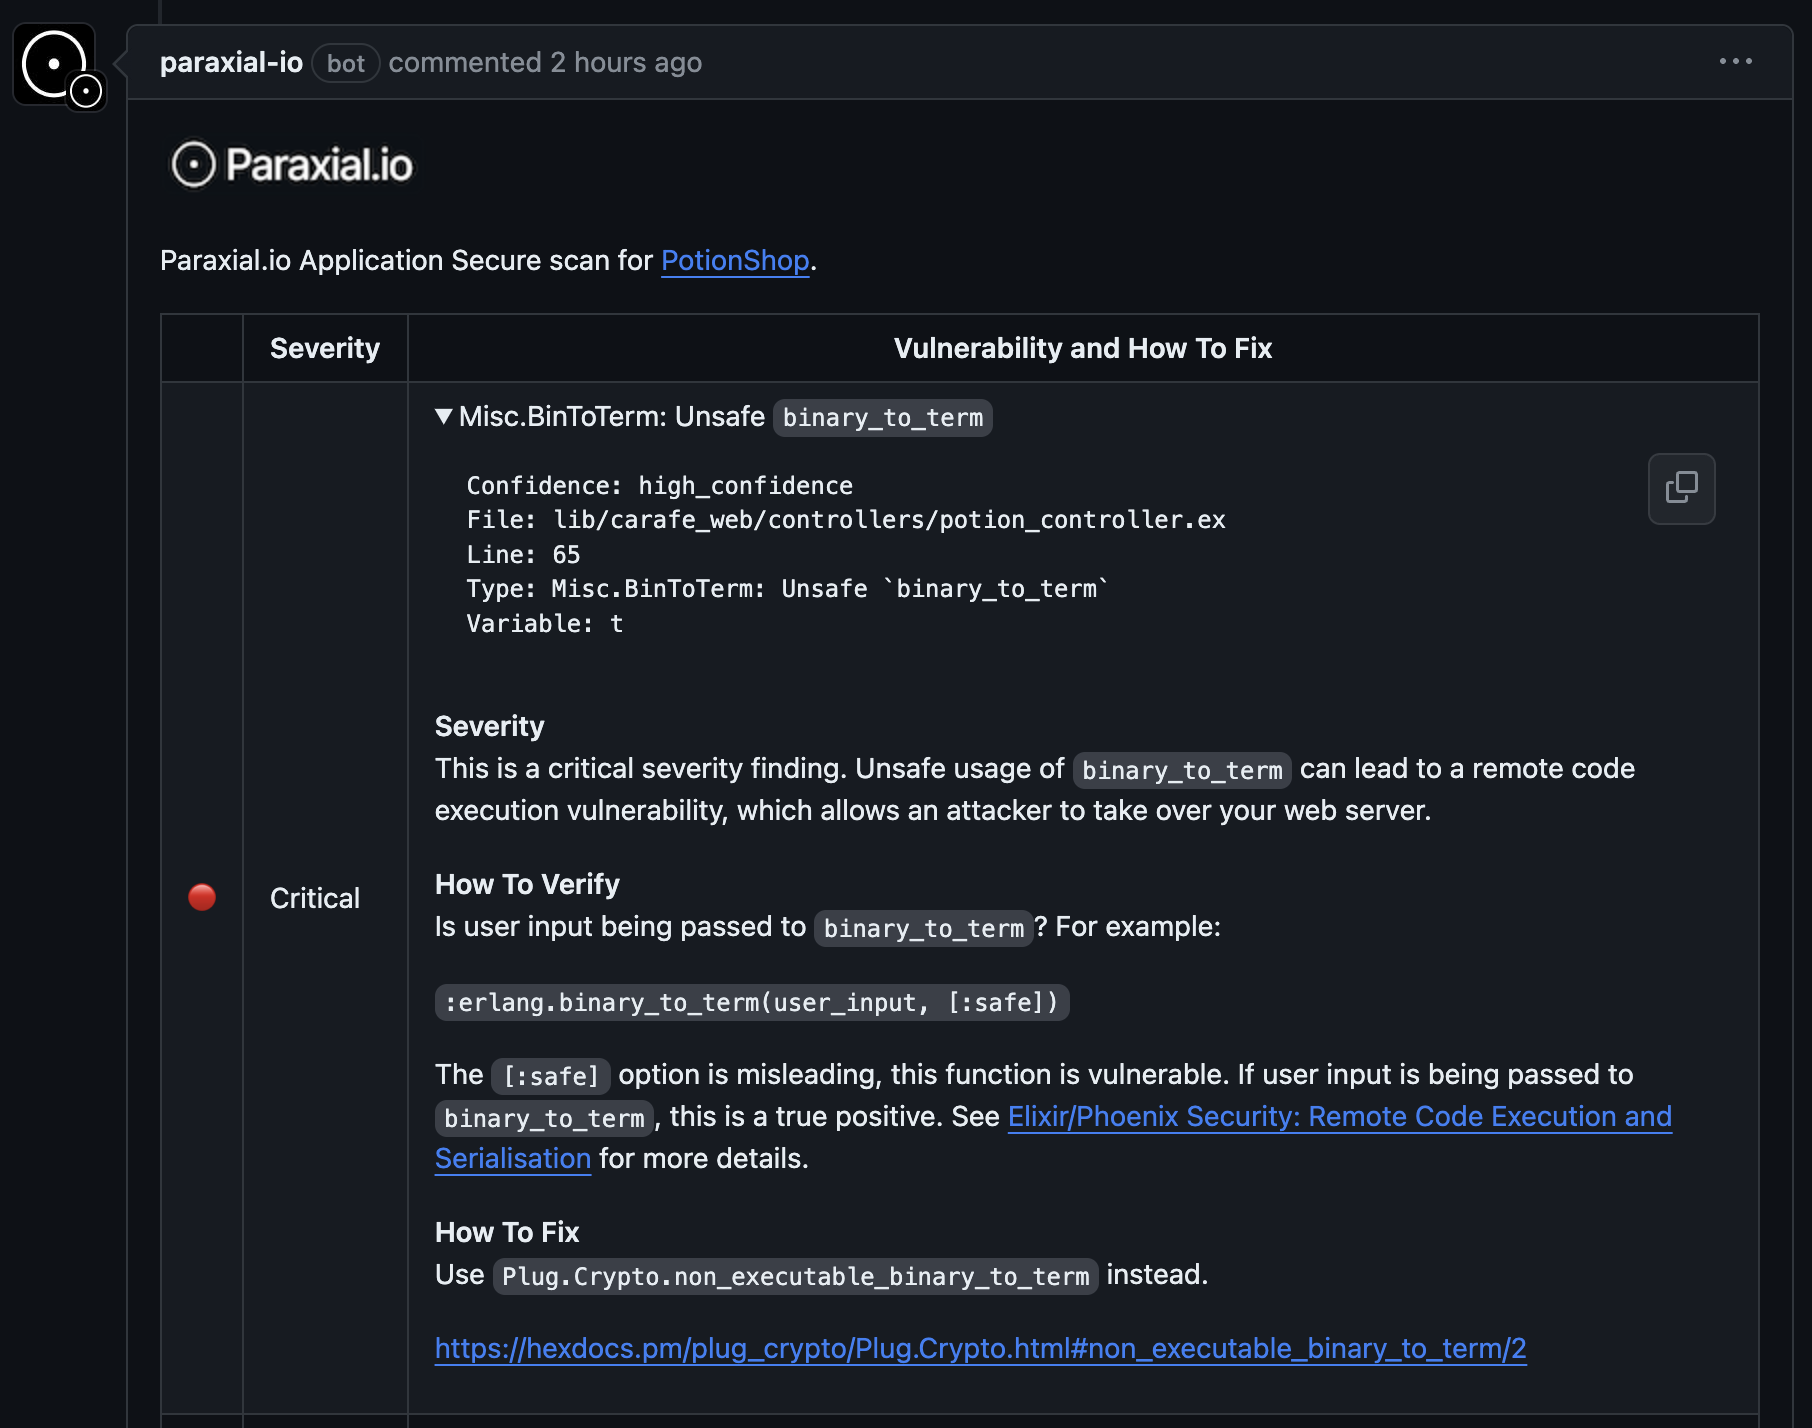Follow the PotionShop link
The image size is (1812, 1428).
click(735, 260)
